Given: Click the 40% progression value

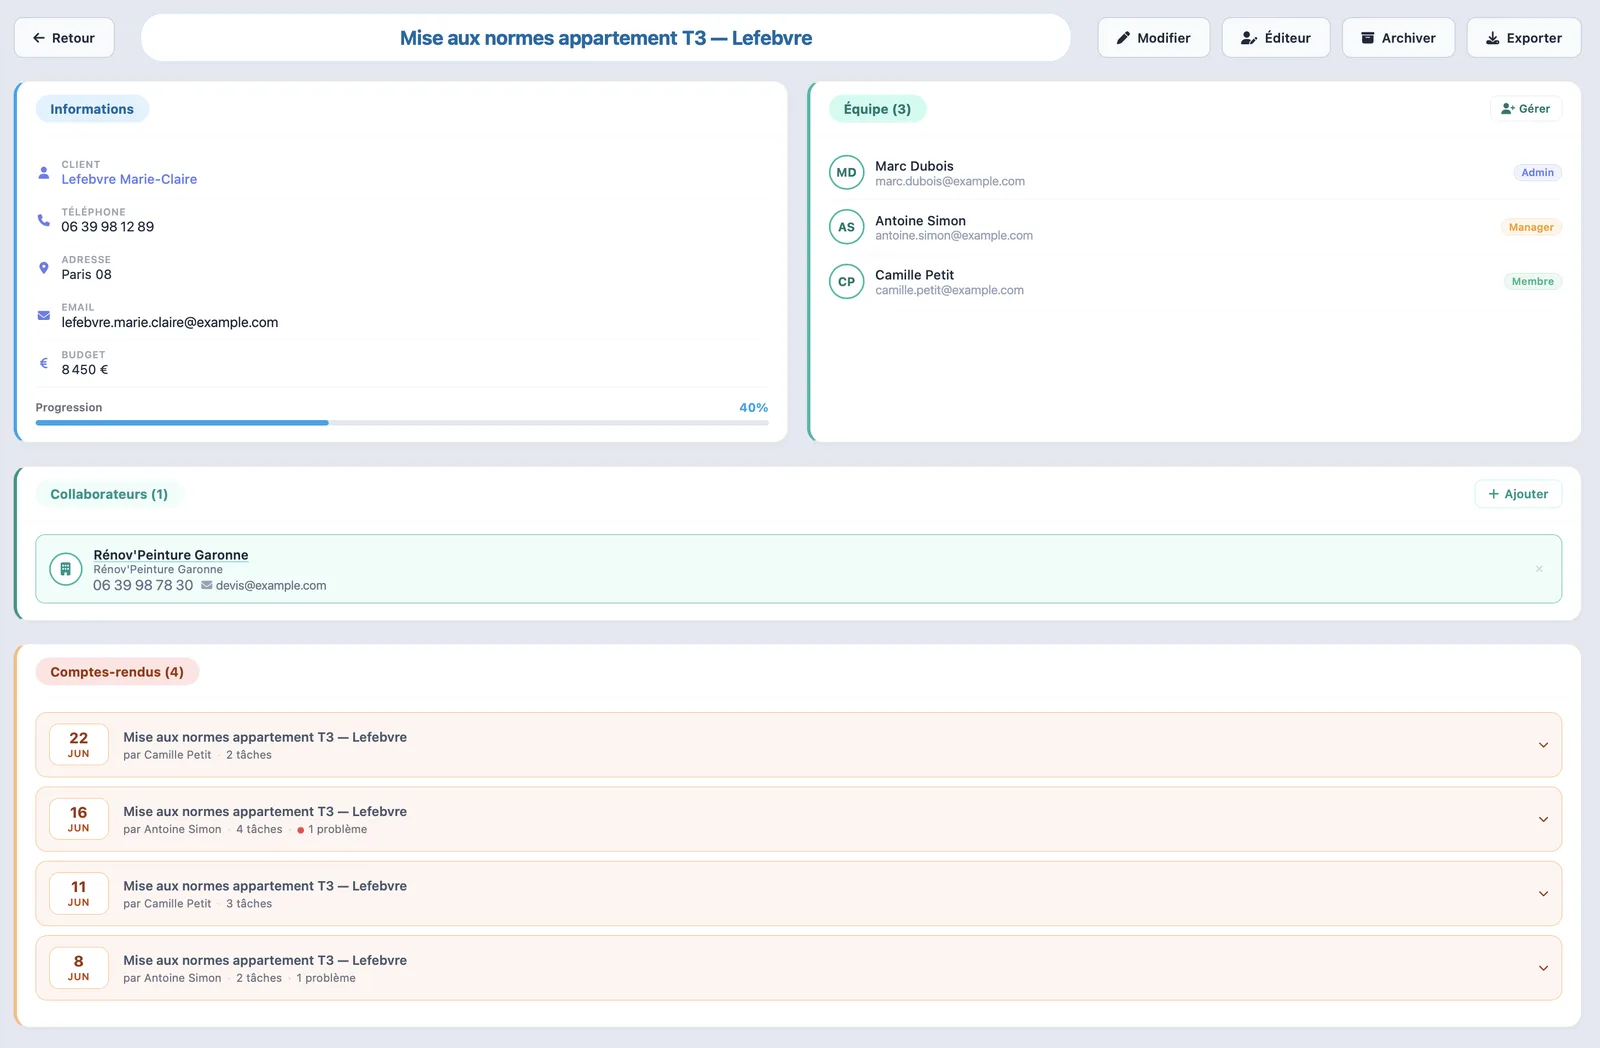Looking at the screenshot, I should 754,408.
